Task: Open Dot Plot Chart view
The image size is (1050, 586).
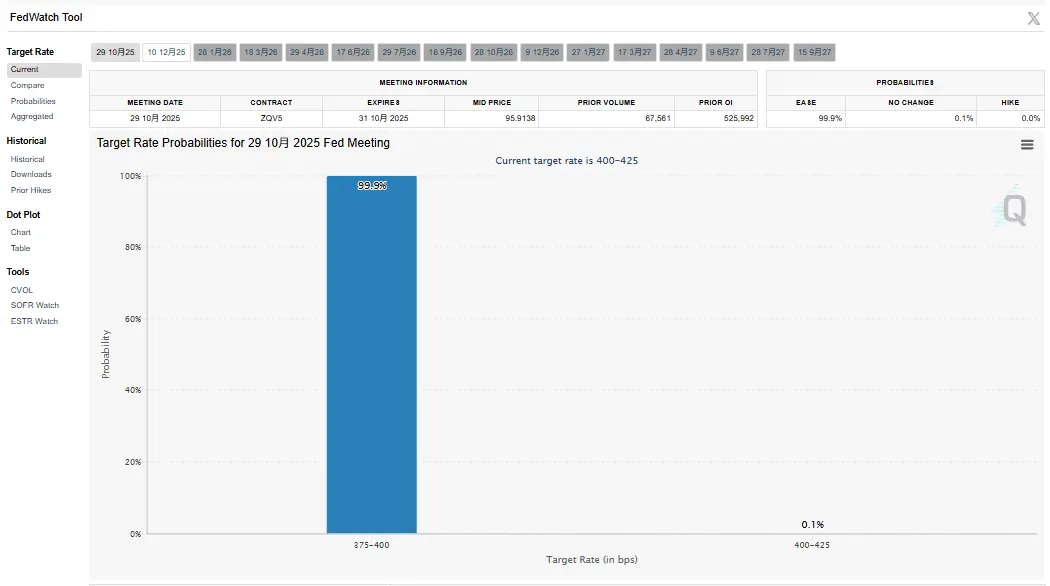Action: [x=21, y=232]
